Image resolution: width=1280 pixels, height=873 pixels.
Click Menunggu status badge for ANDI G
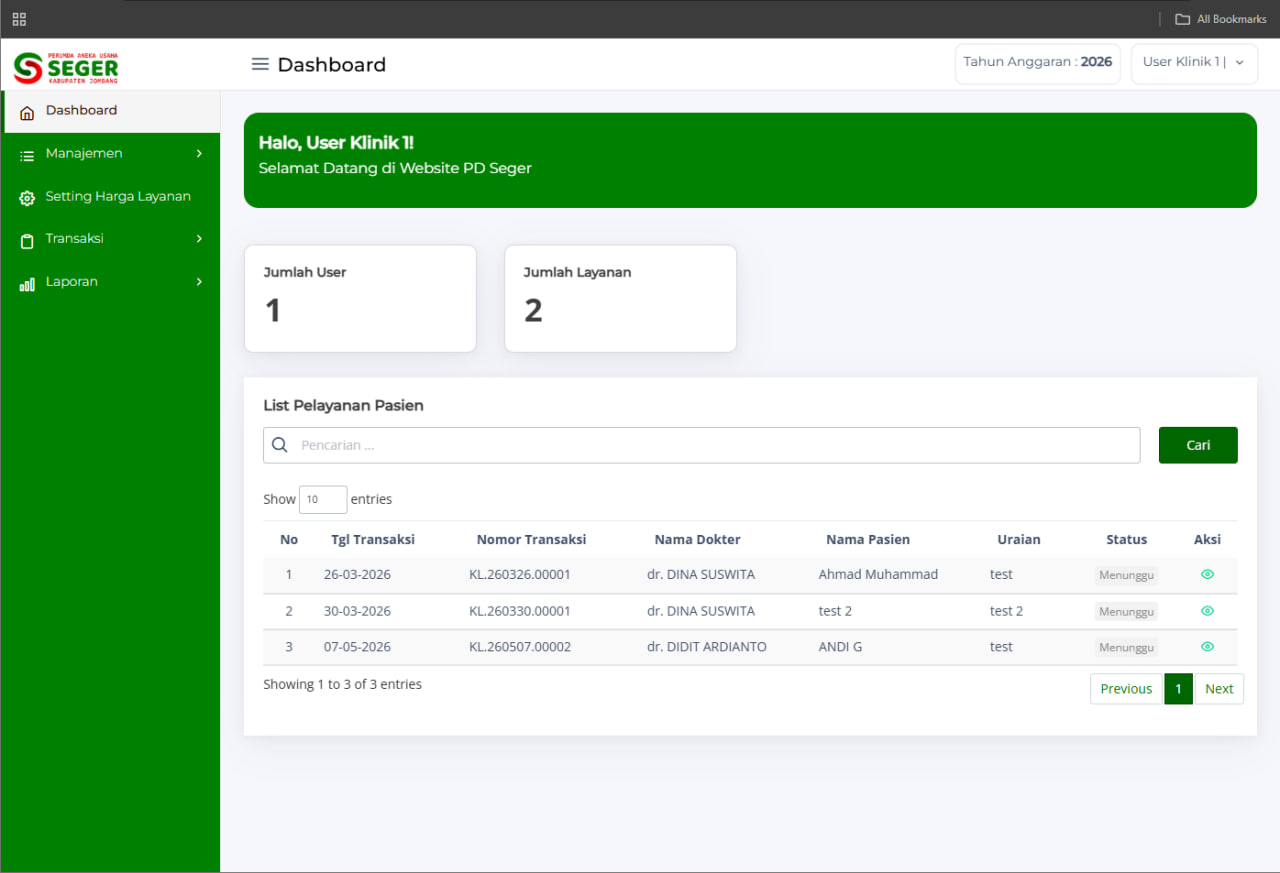coord(1126,647)
